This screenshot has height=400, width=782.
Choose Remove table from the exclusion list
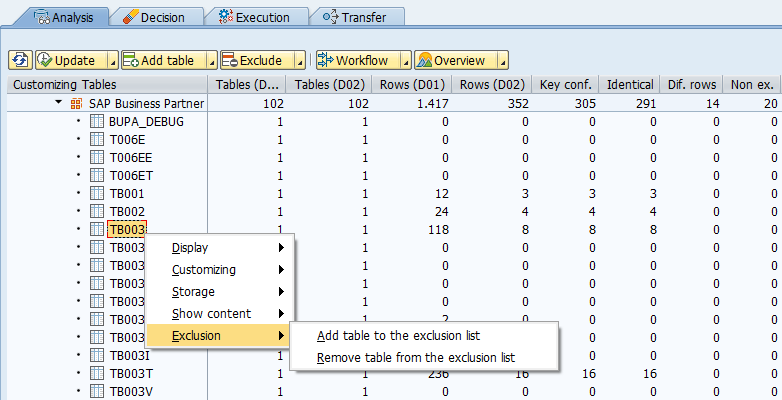pos(416,358)
